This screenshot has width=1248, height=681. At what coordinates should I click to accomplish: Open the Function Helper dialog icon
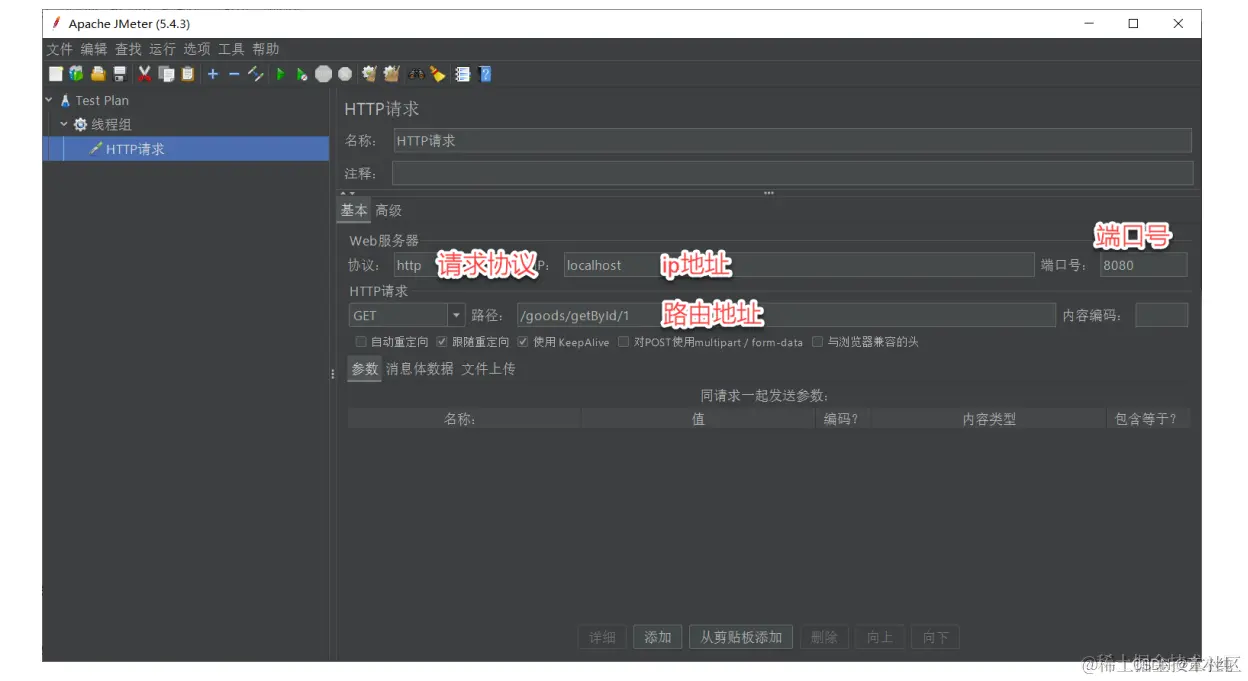point(463,74)
